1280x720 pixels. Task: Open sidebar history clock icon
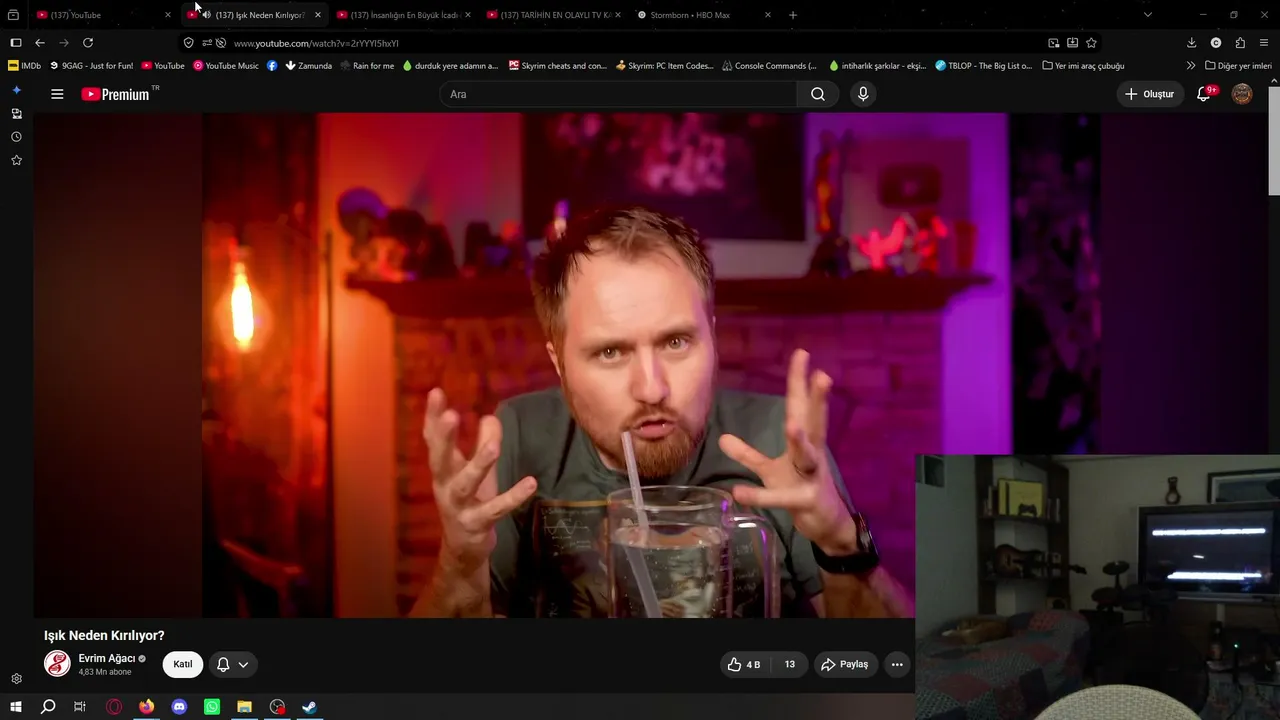pyautogui.click(x=16, y=137)
